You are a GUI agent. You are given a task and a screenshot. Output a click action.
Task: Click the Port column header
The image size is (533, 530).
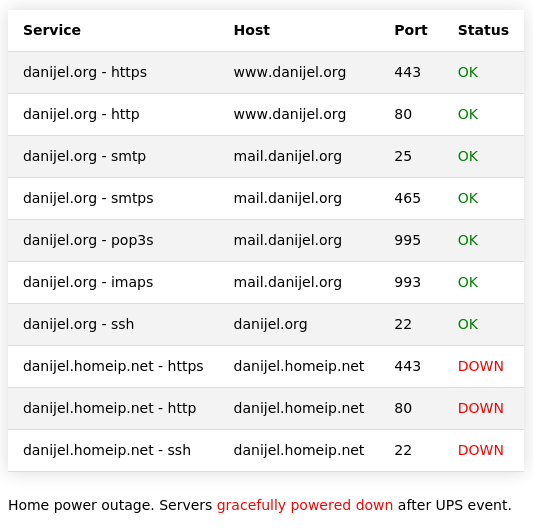pyautogui.click(x=411, y=30)
